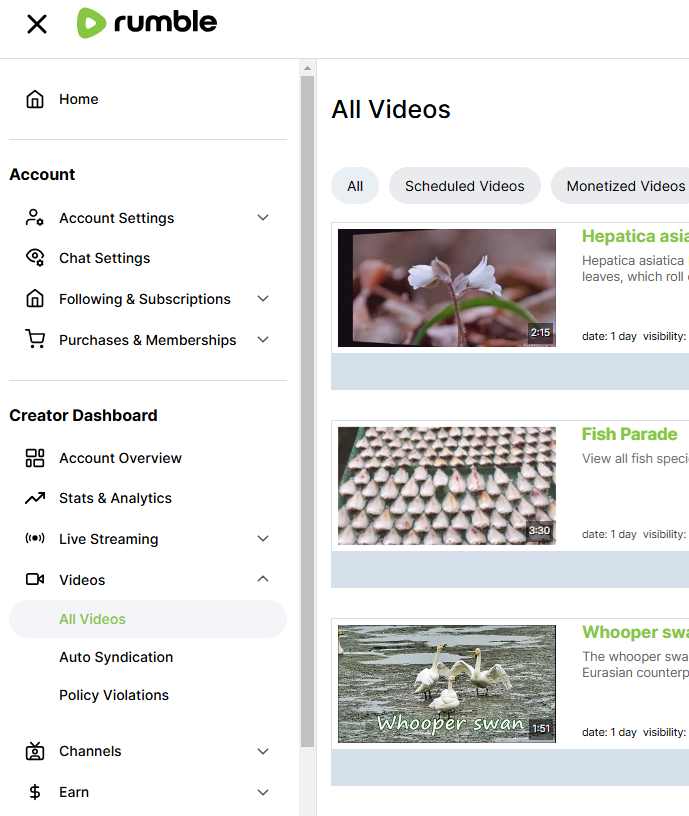Click the Following & Subscriptions label
Viewport: 689px width, 816px height.
point(145,299)
